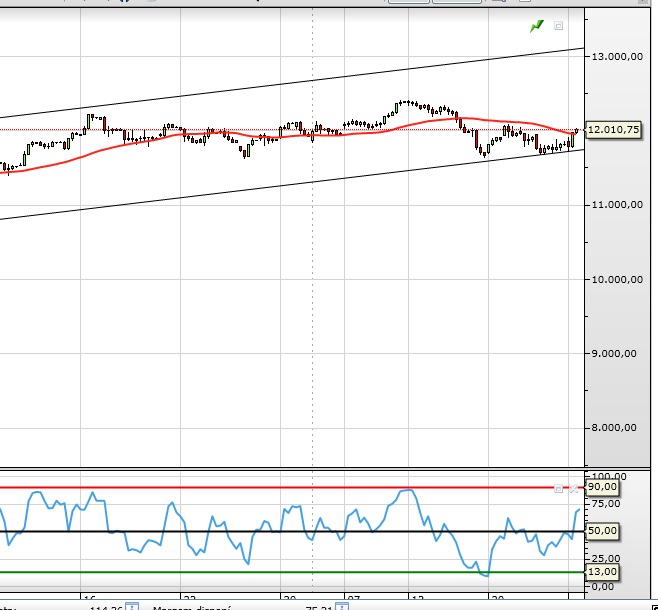Maximize the oscillator indicator panel

tap(558, 489)
